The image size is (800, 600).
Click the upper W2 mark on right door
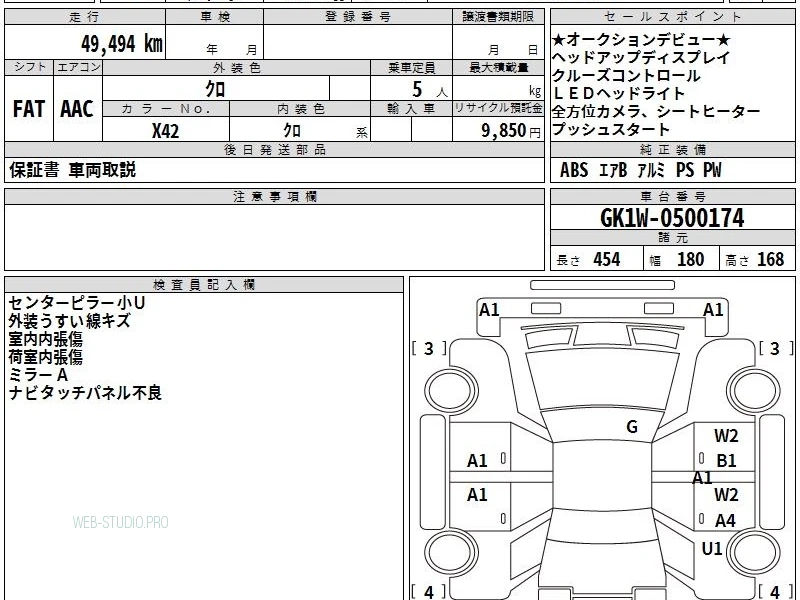(x=726, y=436)
